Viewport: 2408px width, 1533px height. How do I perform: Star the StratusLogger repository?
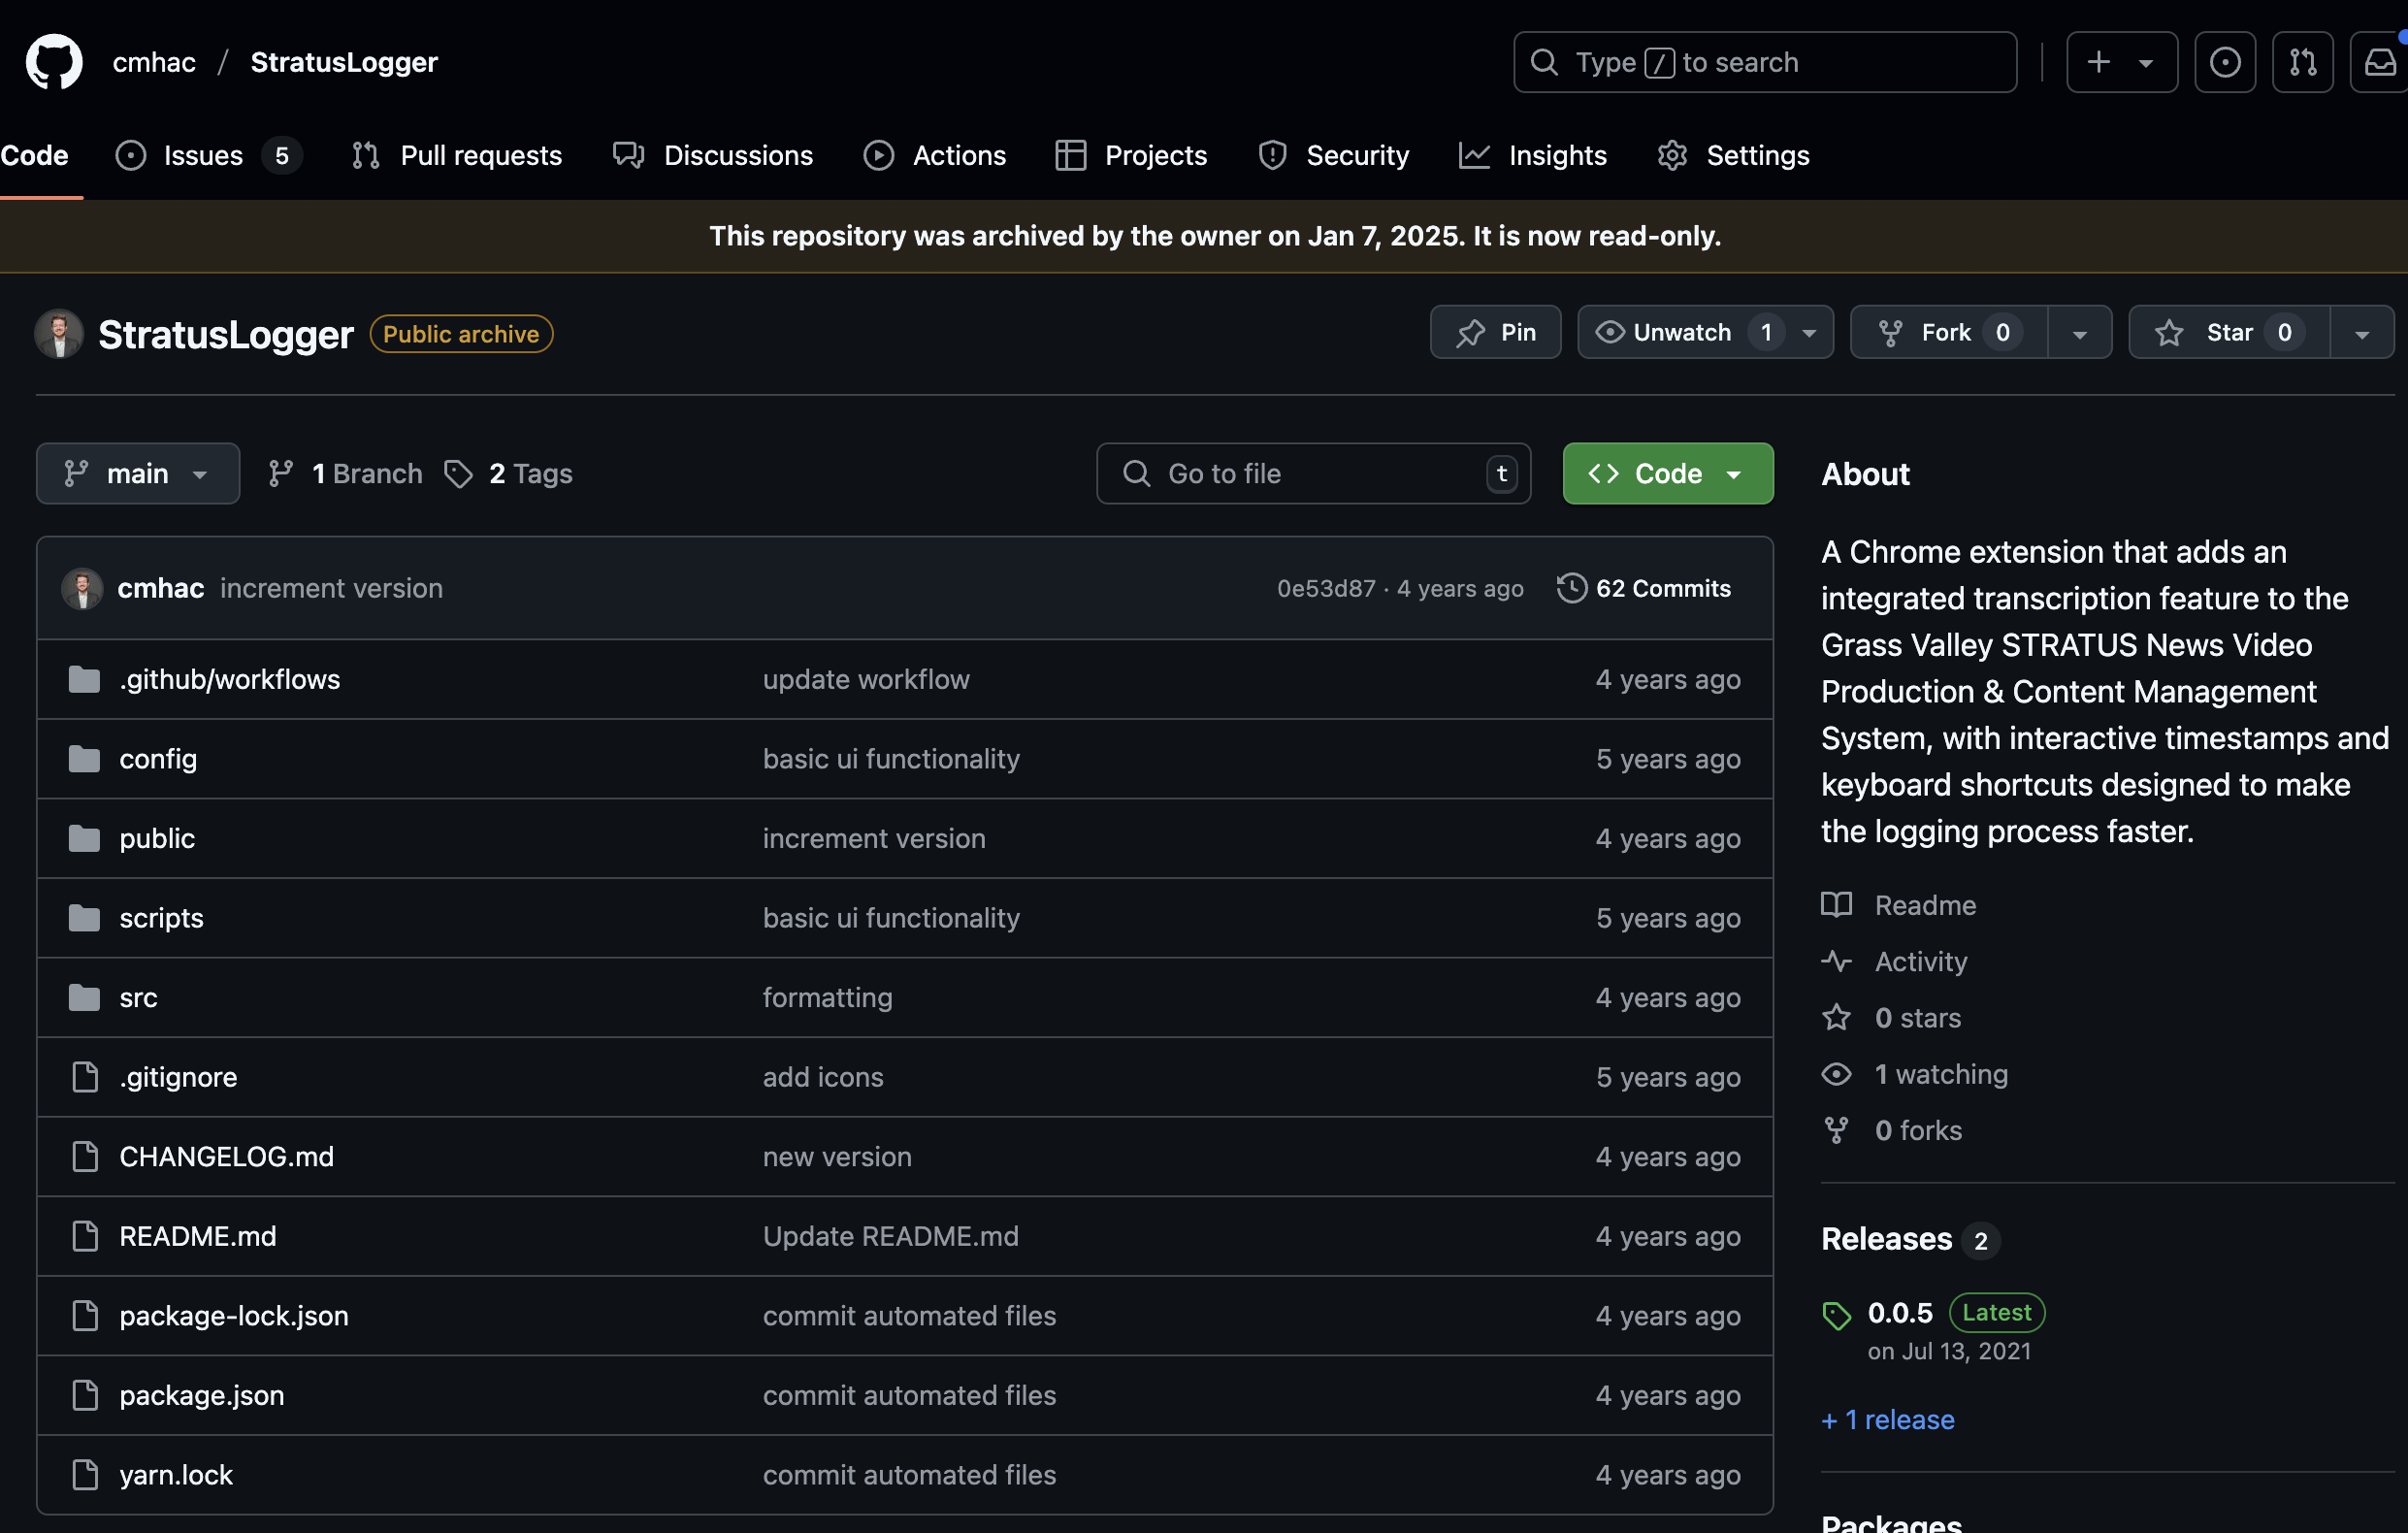click(x=2229, y=332)
